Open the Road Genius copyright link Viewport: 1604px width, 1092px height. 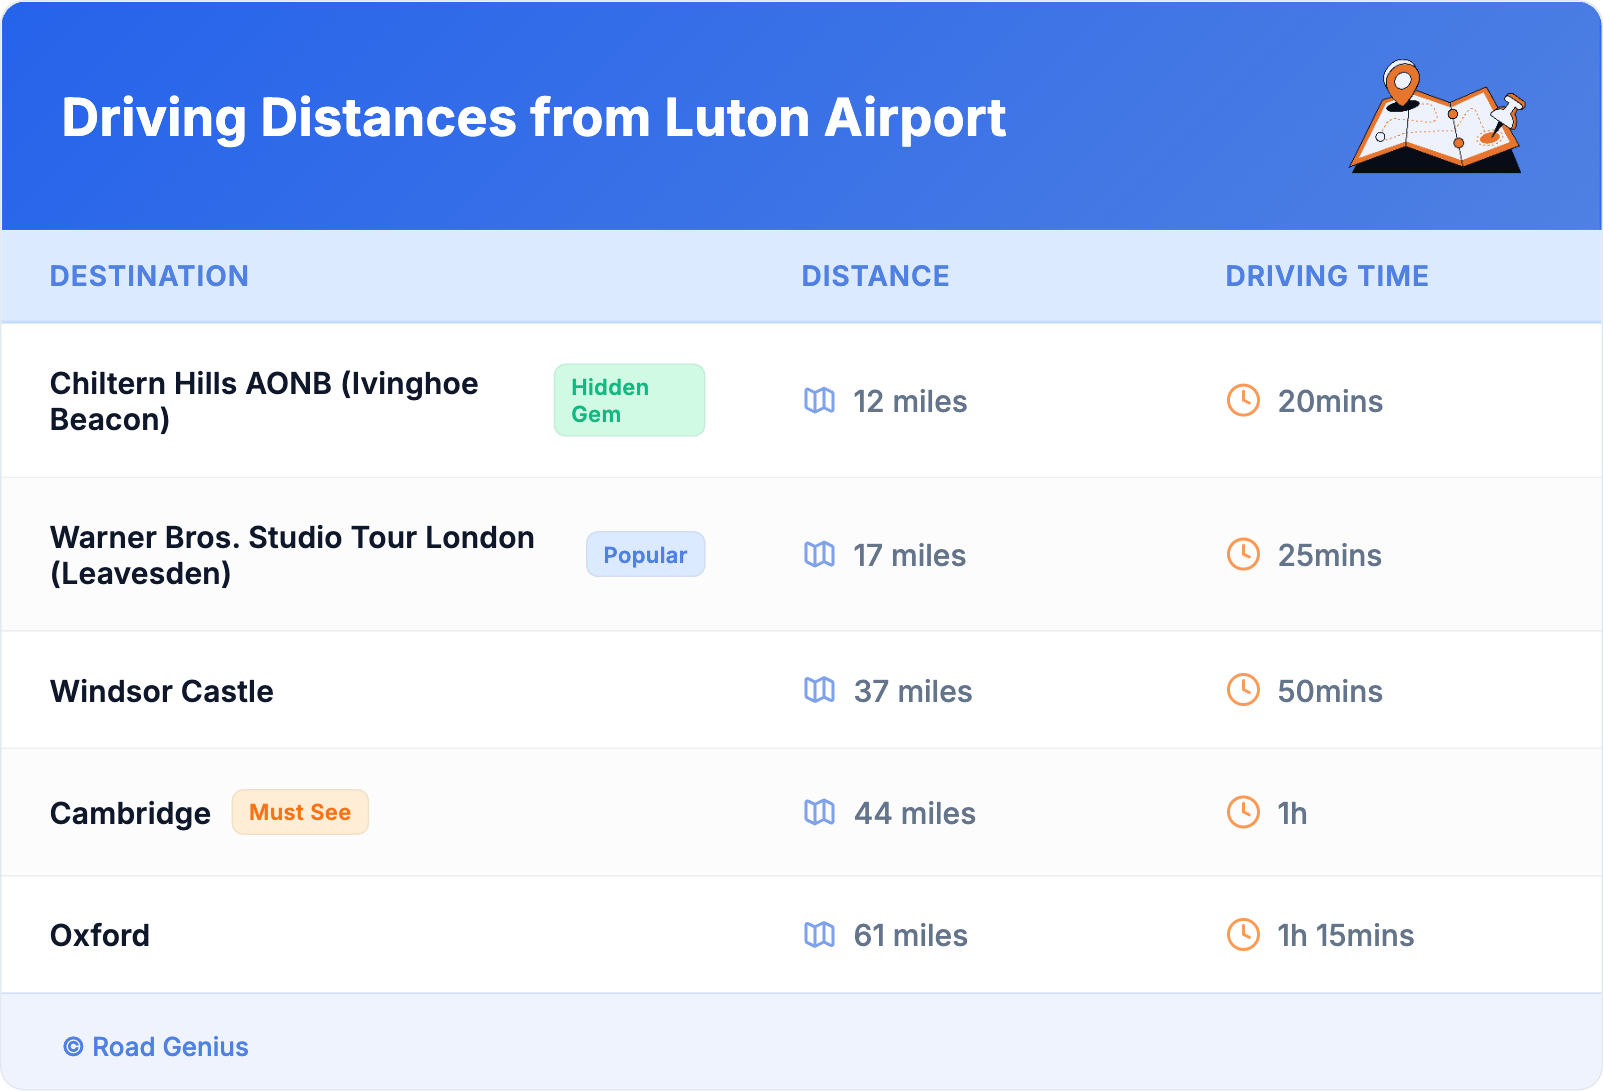click(156, 1046)
